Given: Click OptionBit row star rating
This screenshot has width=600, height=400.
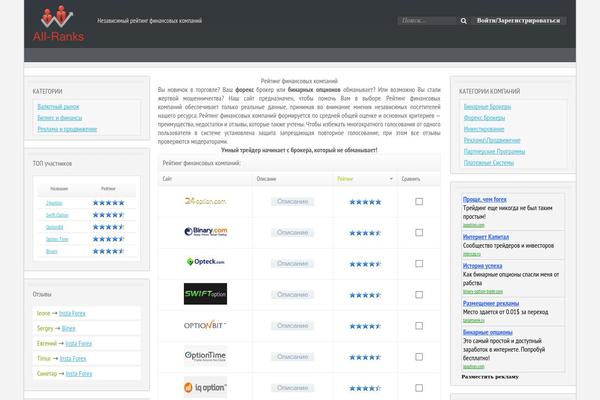Looking at the screenshot, I should tap(365, 326).
